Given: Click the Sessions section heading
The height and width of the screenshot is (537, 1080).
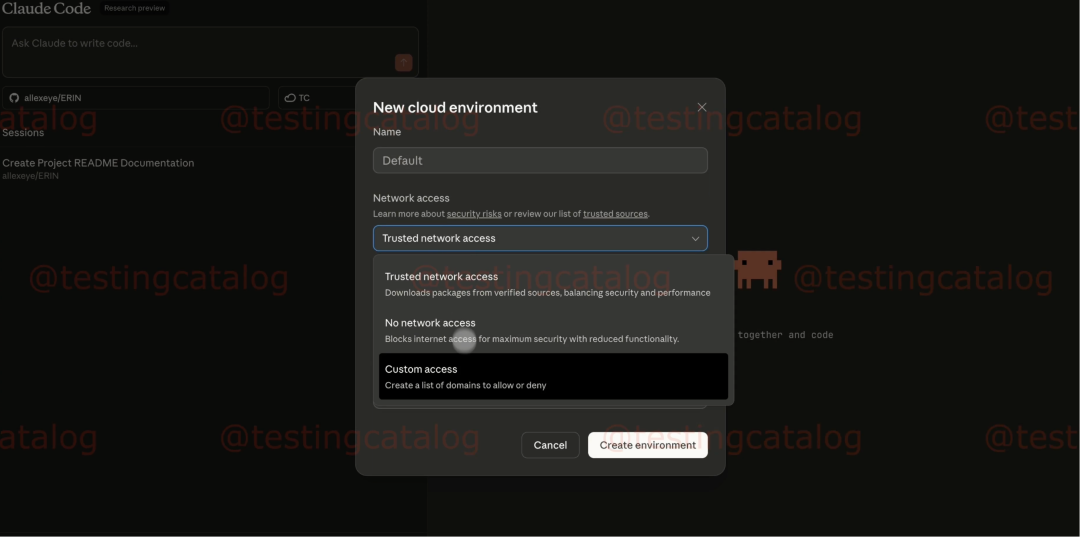Looking at the screenshot, I should point(23,133).
